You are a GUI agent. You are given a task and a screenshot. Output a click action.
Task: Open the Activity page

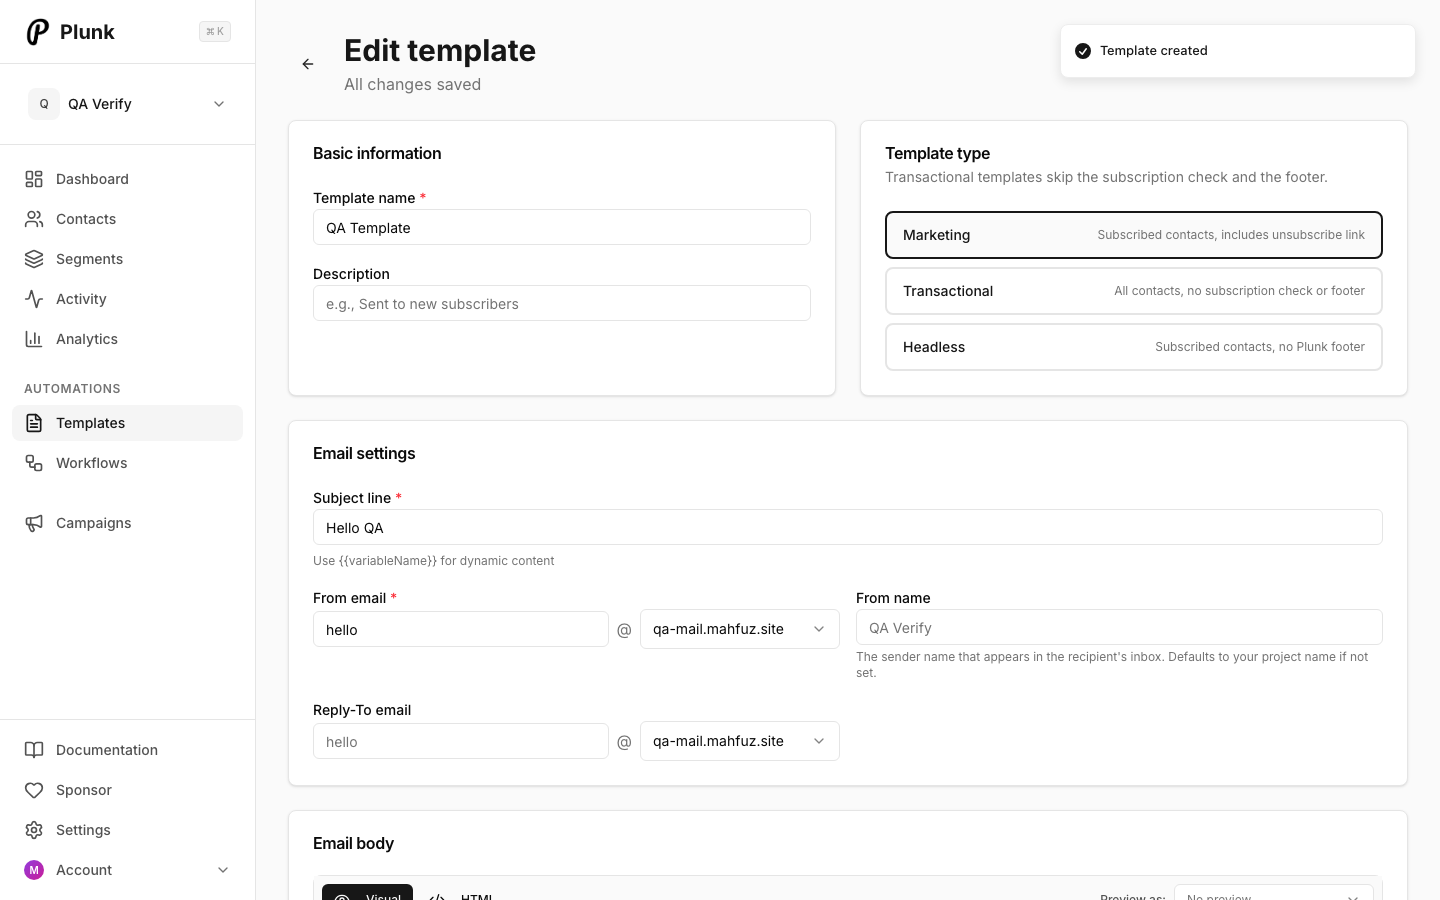tap(127, 299)
